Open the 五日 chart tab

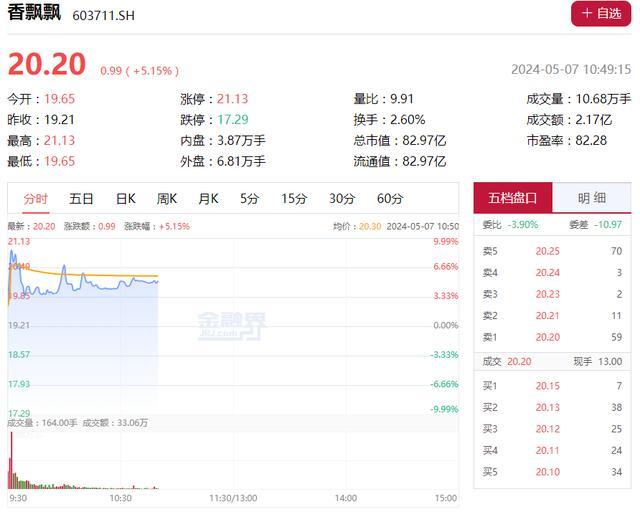tap(81, 198)
